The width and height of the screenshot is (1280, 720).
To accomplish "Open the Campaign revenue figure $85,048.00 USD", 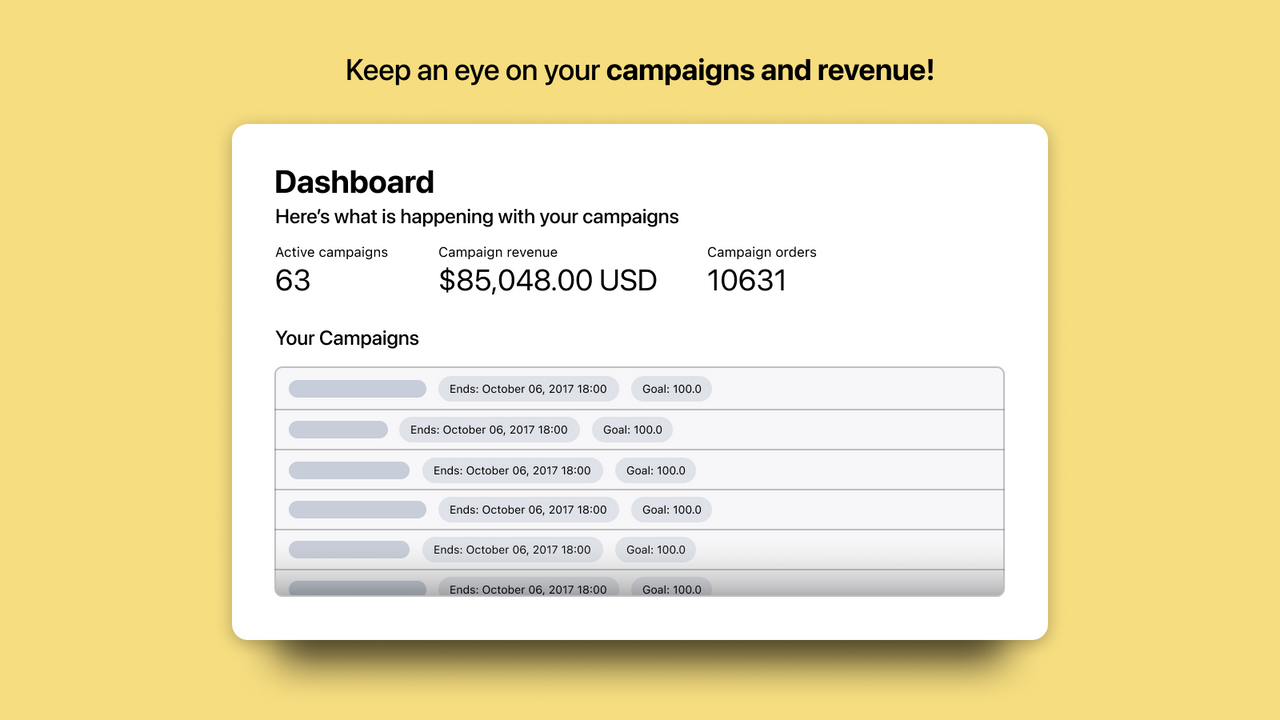I will tap(548, 281).
